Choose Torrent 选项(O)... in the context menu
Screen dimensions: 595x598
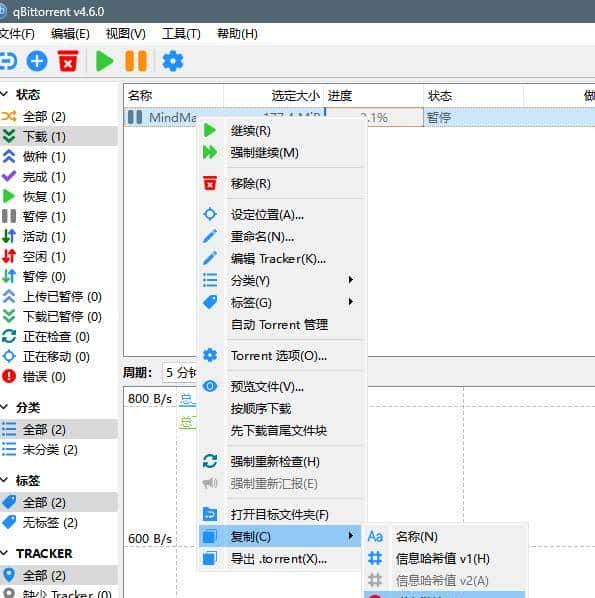[281, 355]
